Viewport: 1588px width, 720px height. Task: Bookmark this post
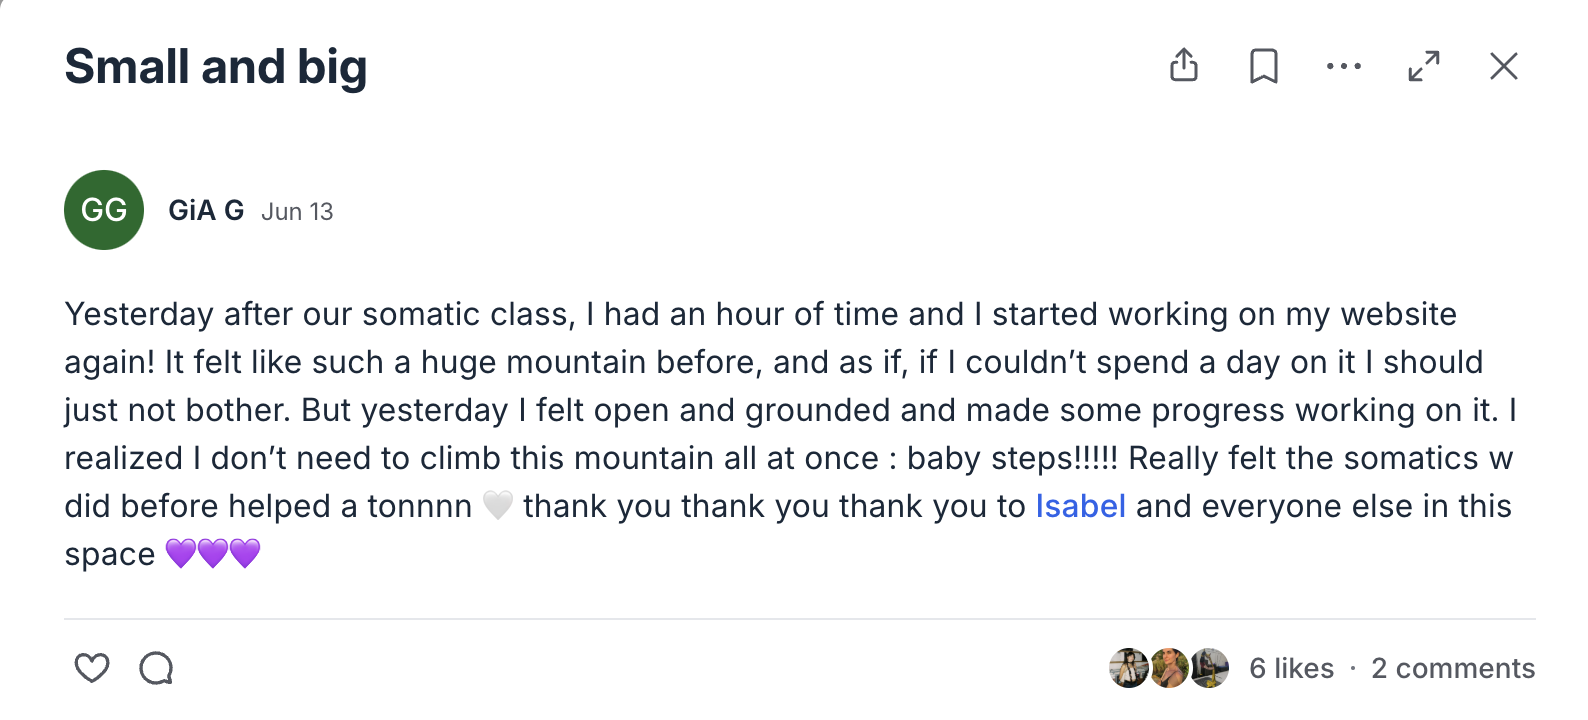(1264, 66)
